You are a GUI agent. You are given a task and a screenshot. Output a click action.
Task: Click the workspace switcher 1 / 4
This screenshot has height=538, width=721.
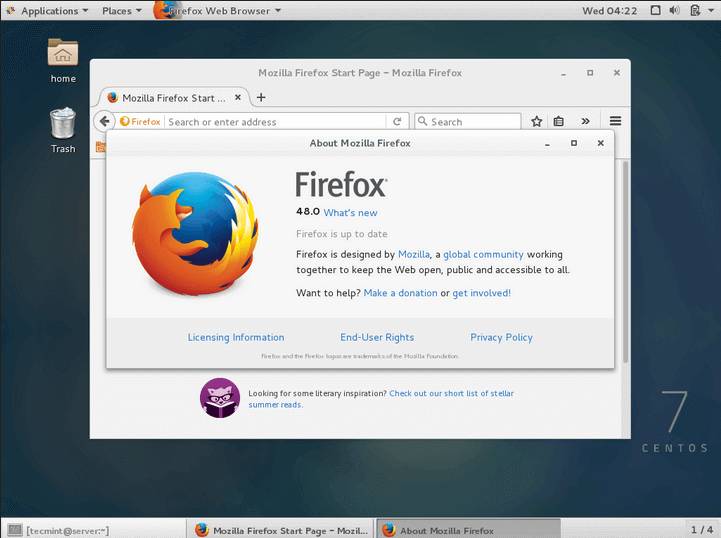[702, 530]
